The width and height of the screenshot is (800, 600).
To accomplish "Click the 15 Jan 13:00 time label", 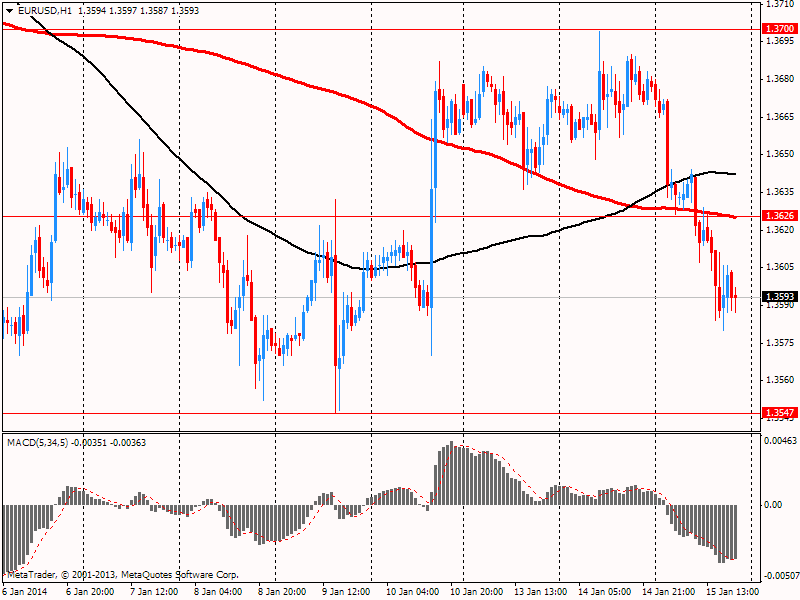I will (733, 591).
